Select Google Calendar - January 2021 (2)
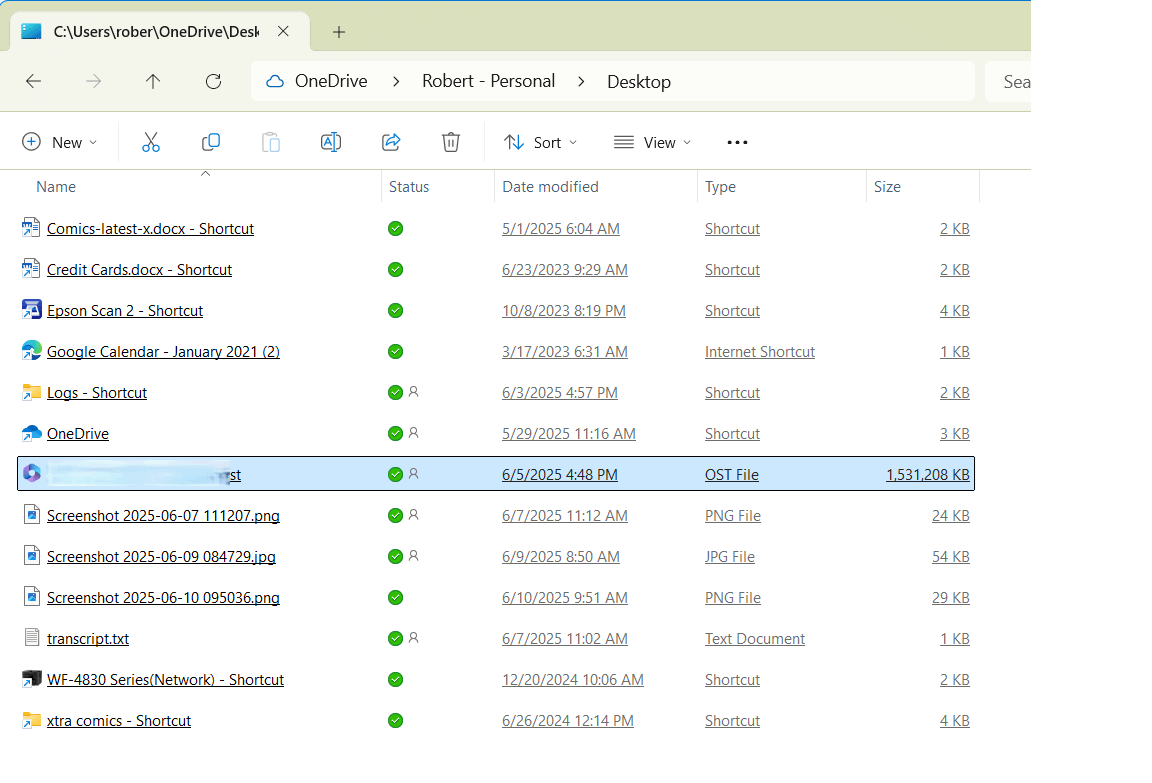Image resolution: width=1152 pixels, height=783 pixels. pyautogui.click(x=163, y=352)
